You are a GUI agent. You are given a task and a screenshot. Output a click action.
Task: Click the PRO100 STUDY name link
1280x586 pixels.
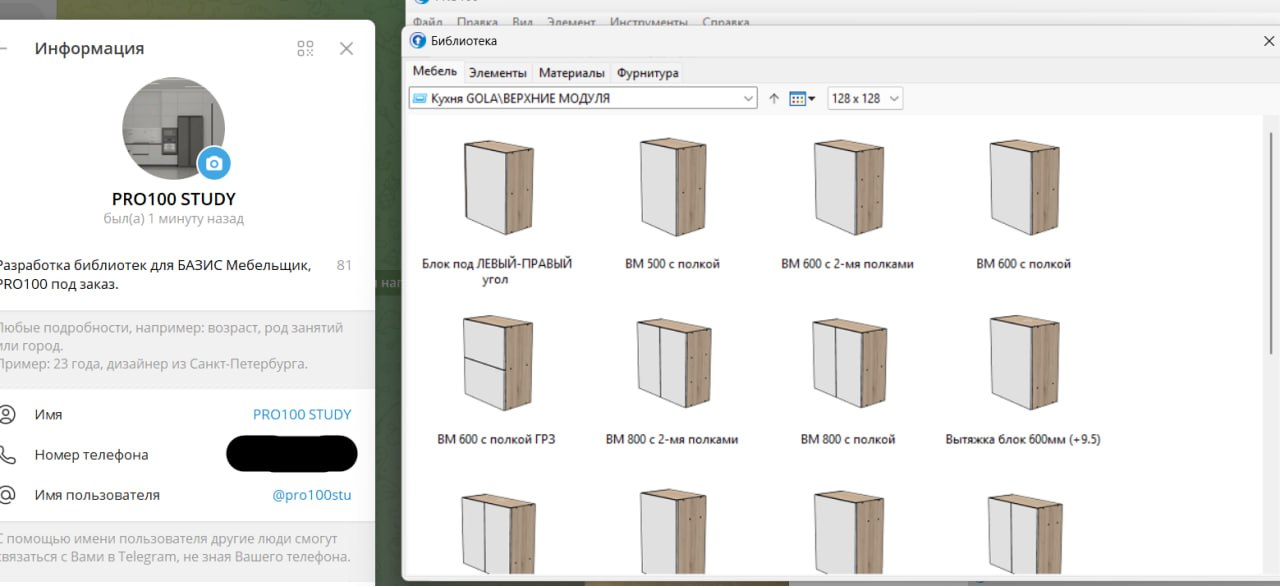pos(302,414)
